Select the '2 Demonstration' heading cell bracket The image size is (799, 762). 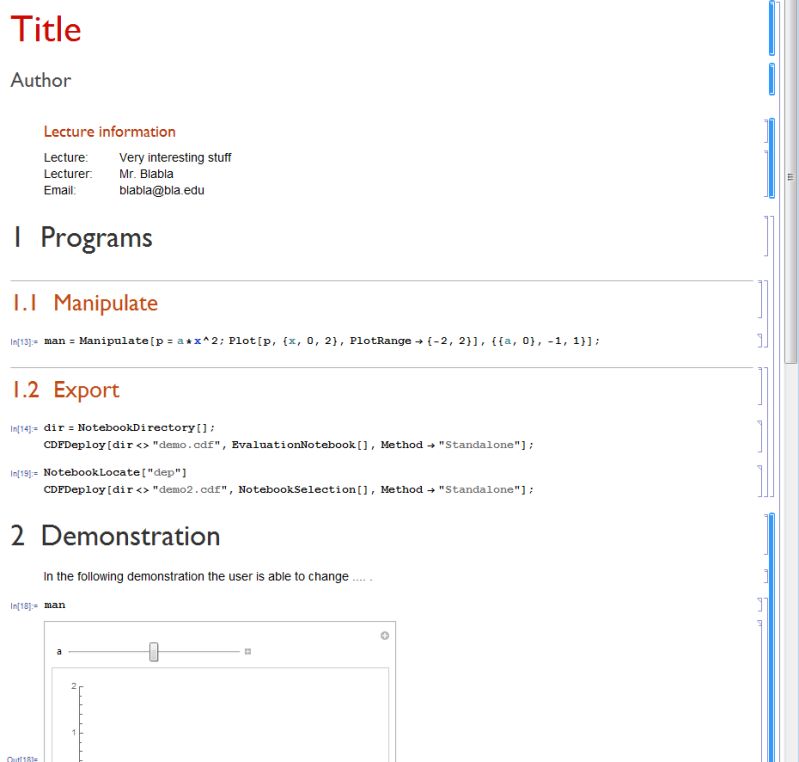pyautogui.click(x=766, y=534)
